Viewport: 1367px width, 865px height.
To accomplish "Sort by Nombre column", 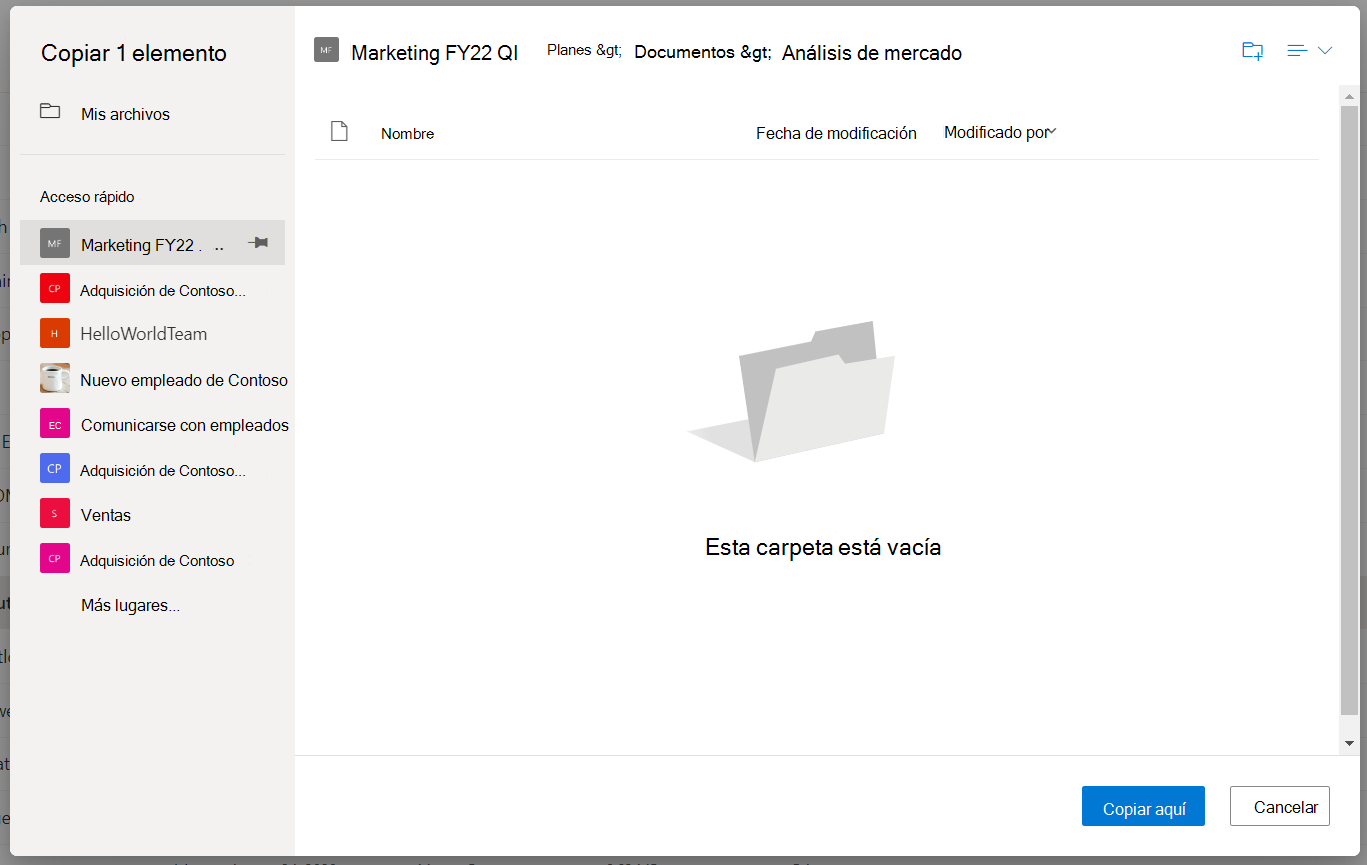I will tap(407, 133).
